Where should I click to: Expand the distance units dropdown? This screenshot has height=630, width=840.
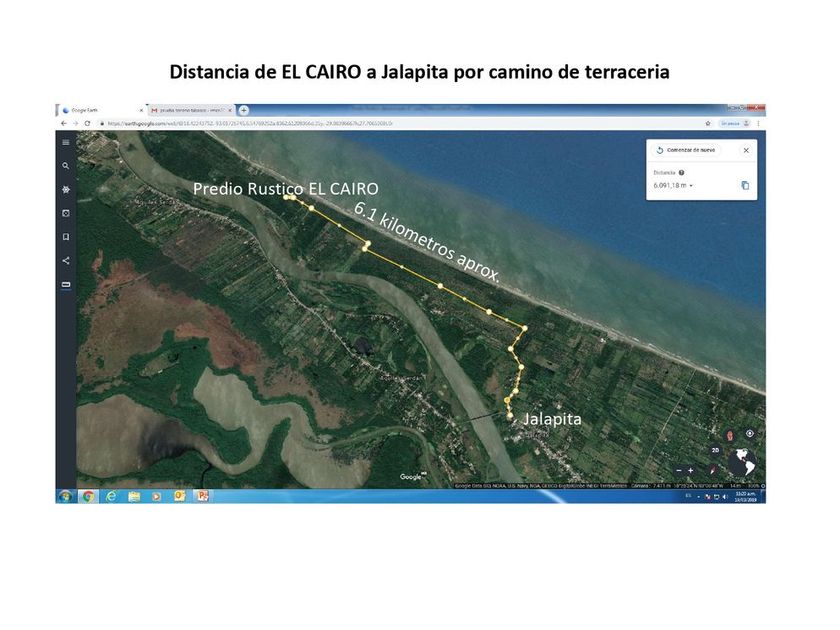pos(690,186)
